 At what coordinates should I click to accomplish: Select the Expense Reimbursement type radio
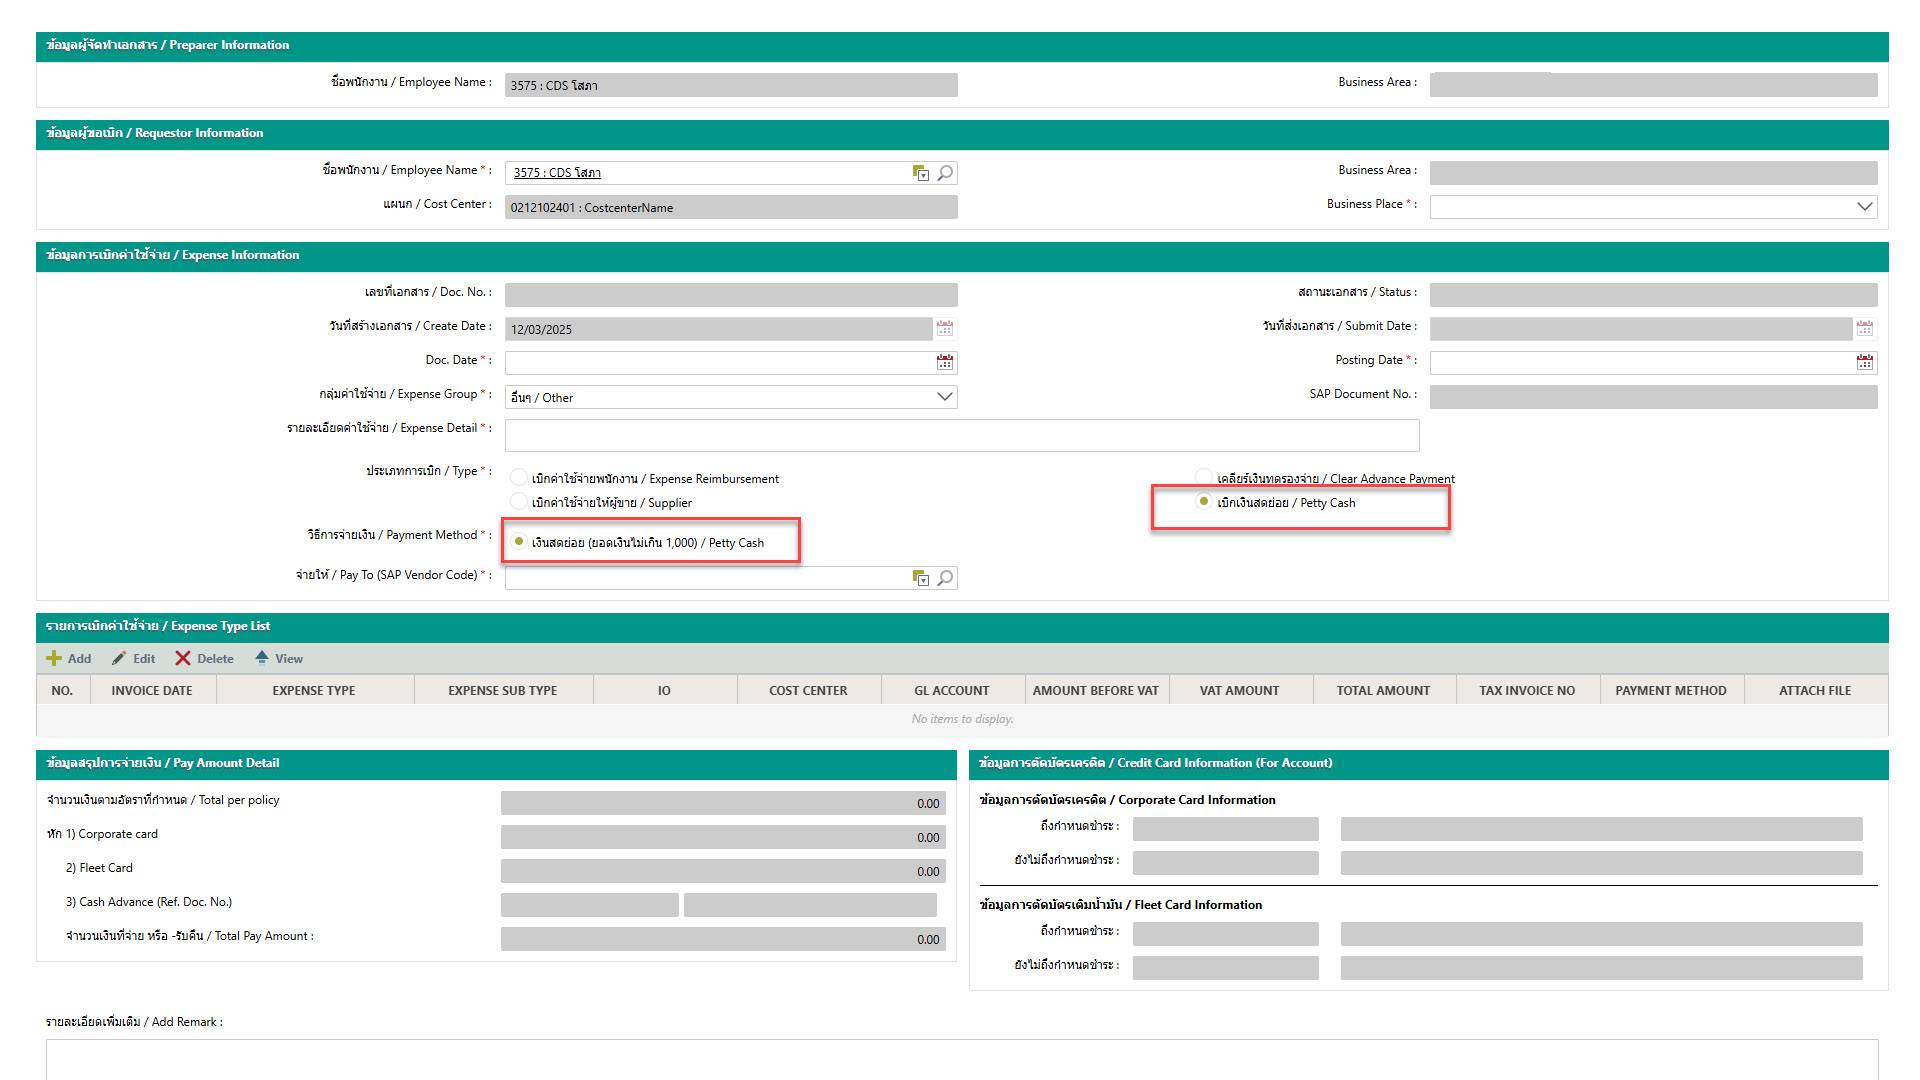tap(519, 478)
